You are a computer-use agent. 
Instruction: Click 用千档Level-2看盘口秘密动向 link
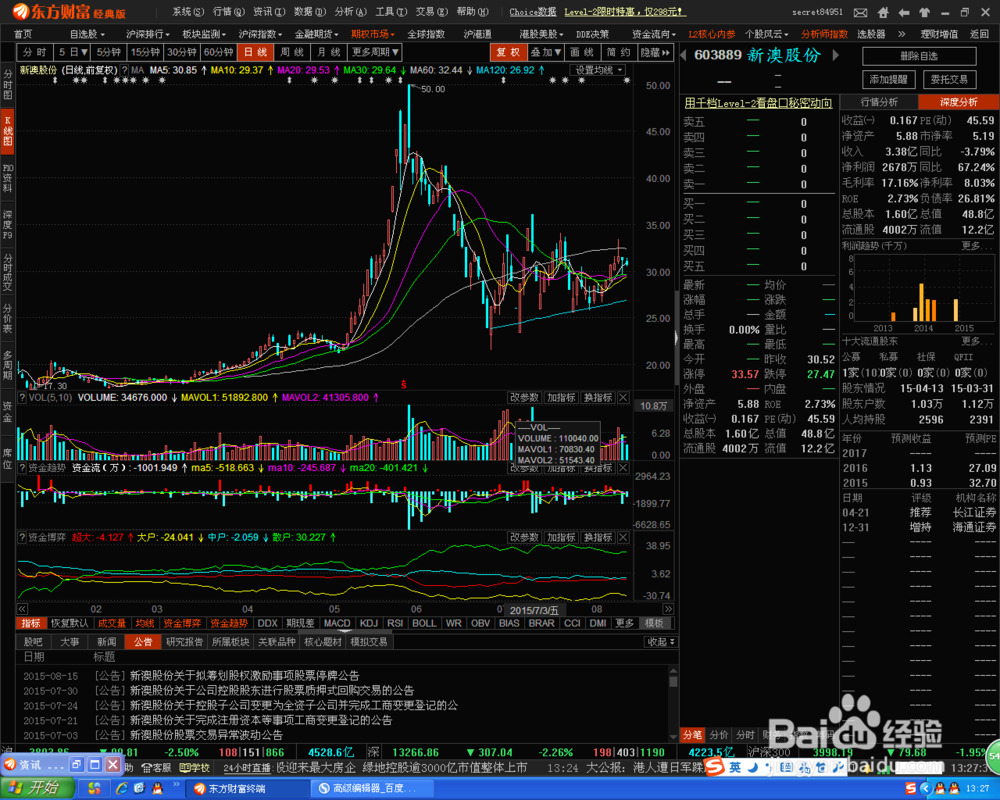pyautogui.click(x=758, y=103)
